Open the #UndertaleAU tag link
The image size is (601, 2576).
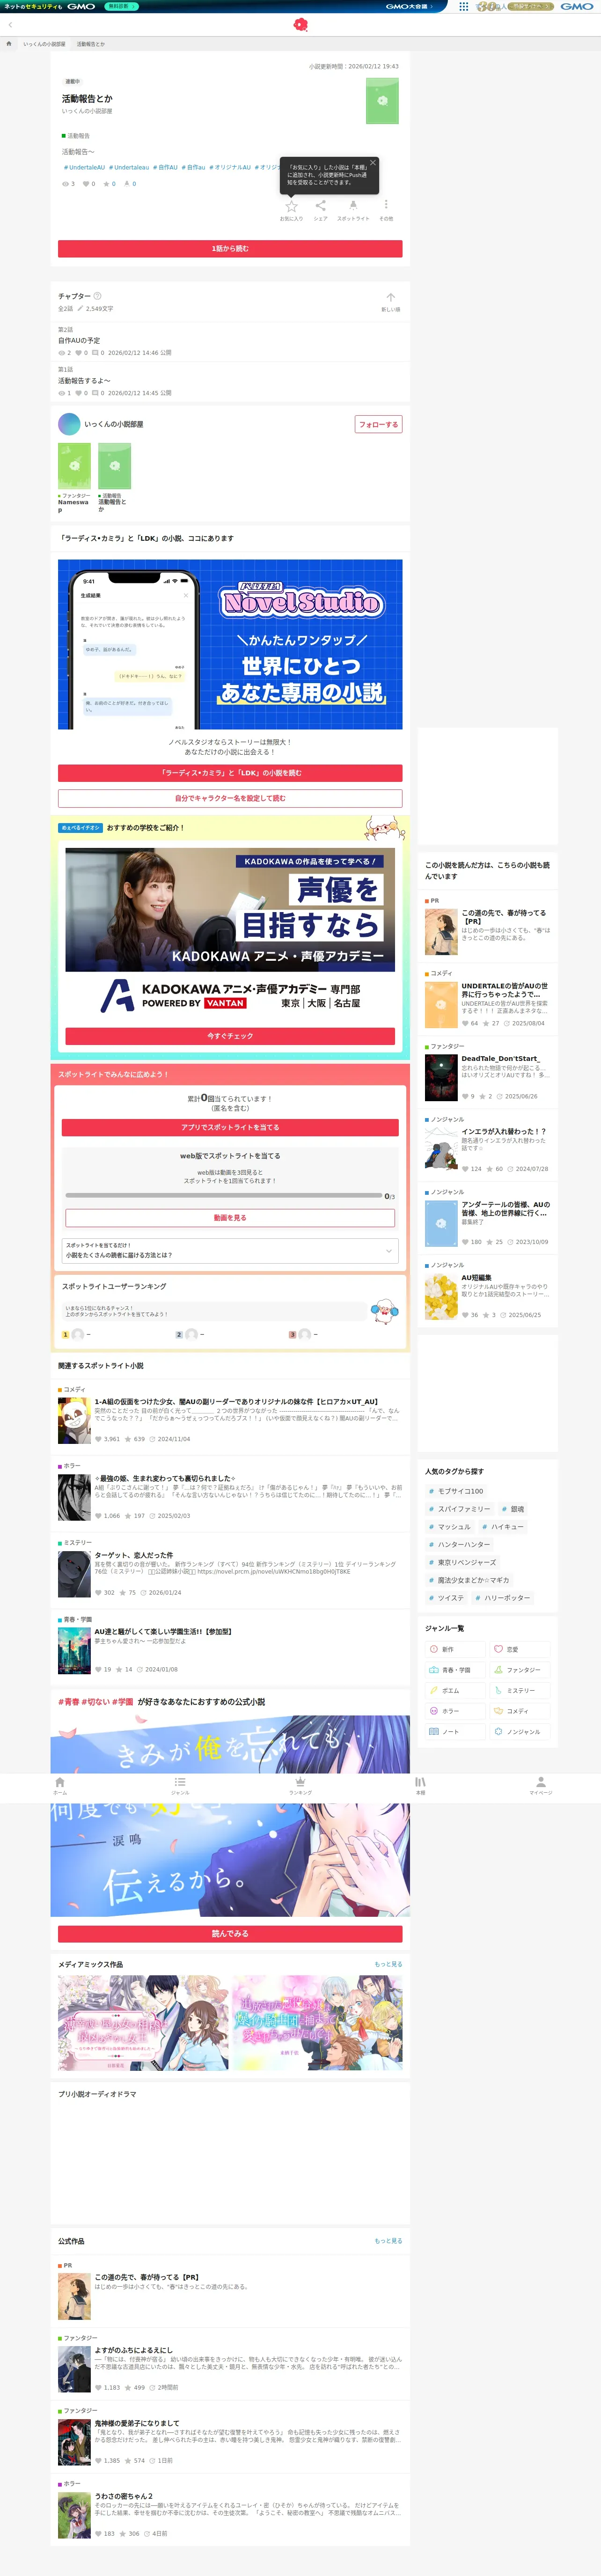click(x=84, y=168)
